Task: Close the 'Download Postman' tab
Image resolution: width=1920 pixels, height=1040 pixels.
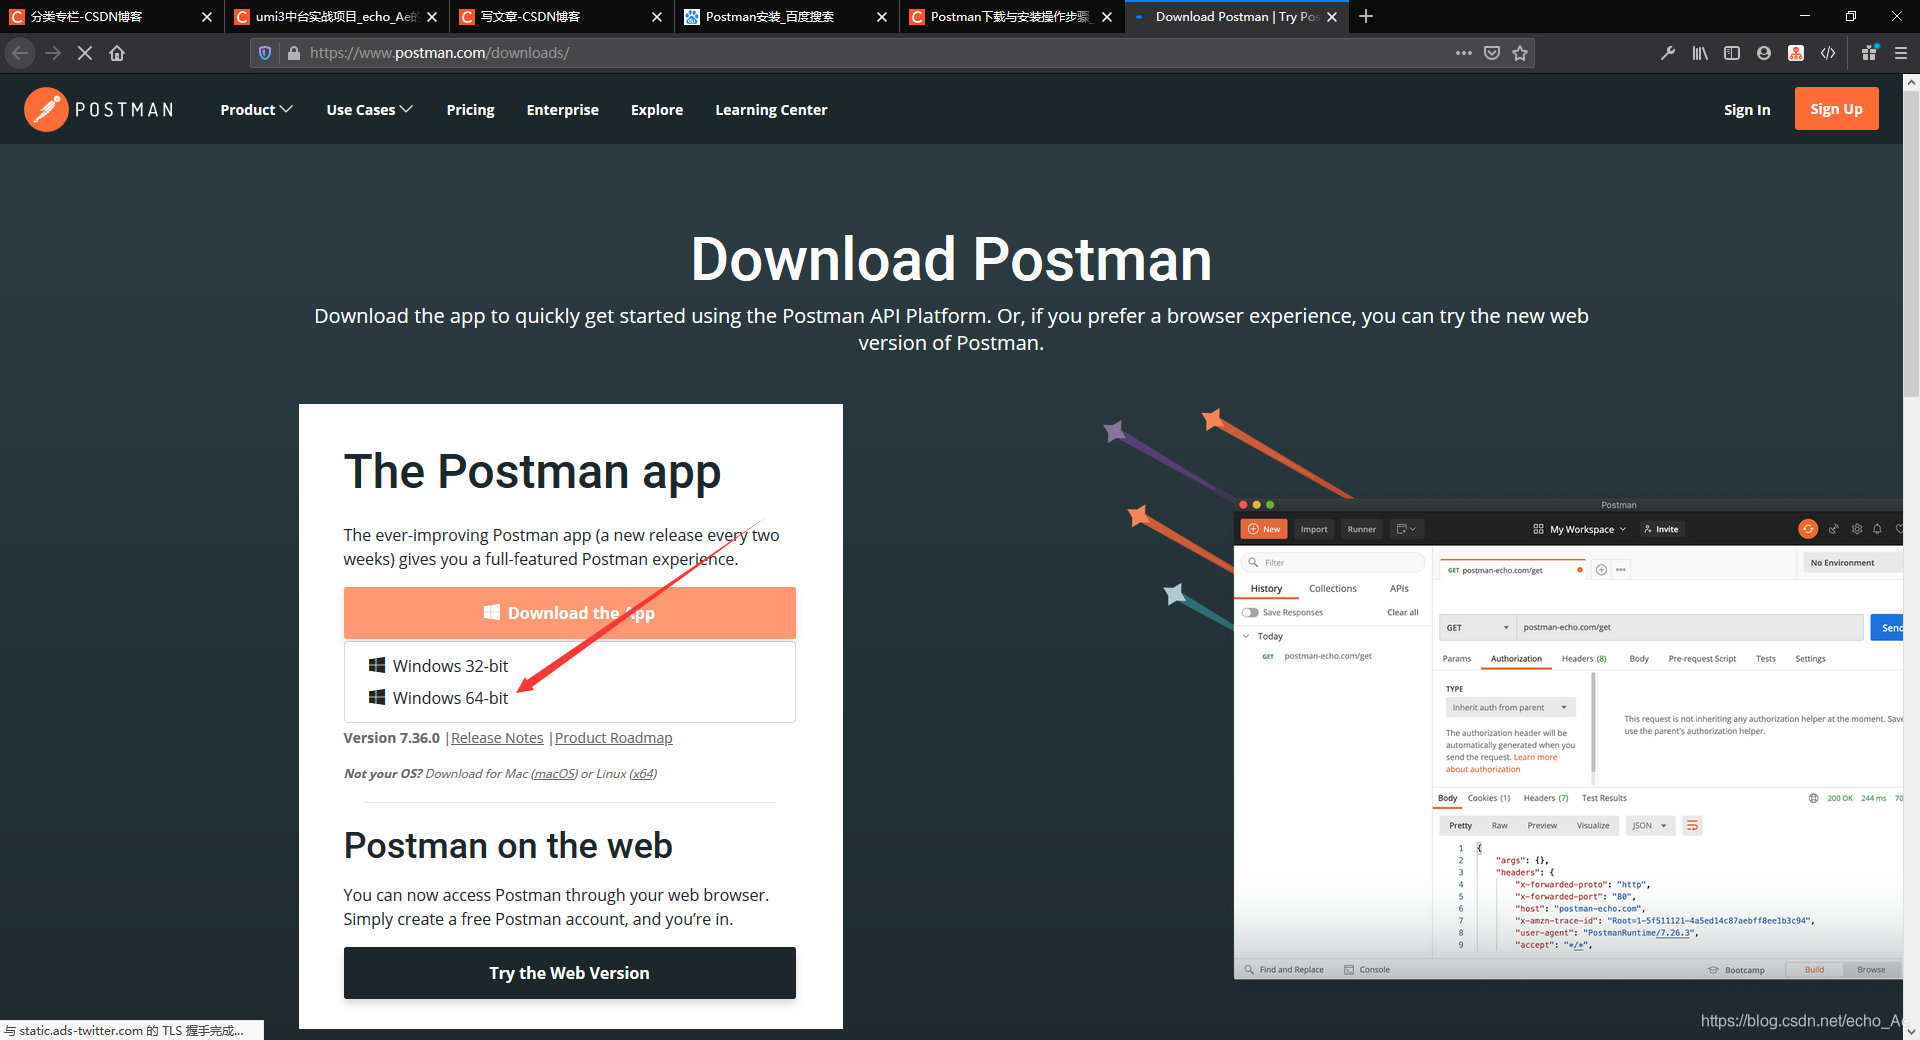Action: tap(1332, 17)
